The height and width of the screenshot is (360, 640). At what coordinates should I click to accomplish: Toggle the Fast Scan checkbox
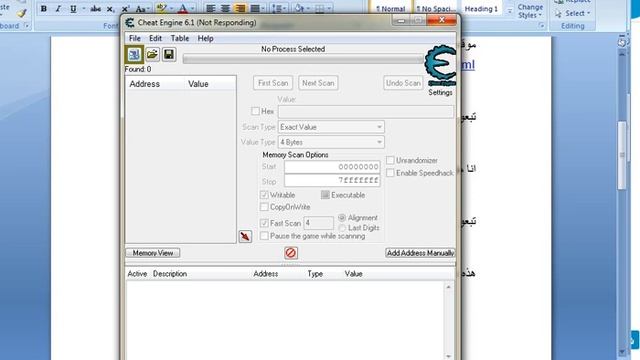[264, 223]
